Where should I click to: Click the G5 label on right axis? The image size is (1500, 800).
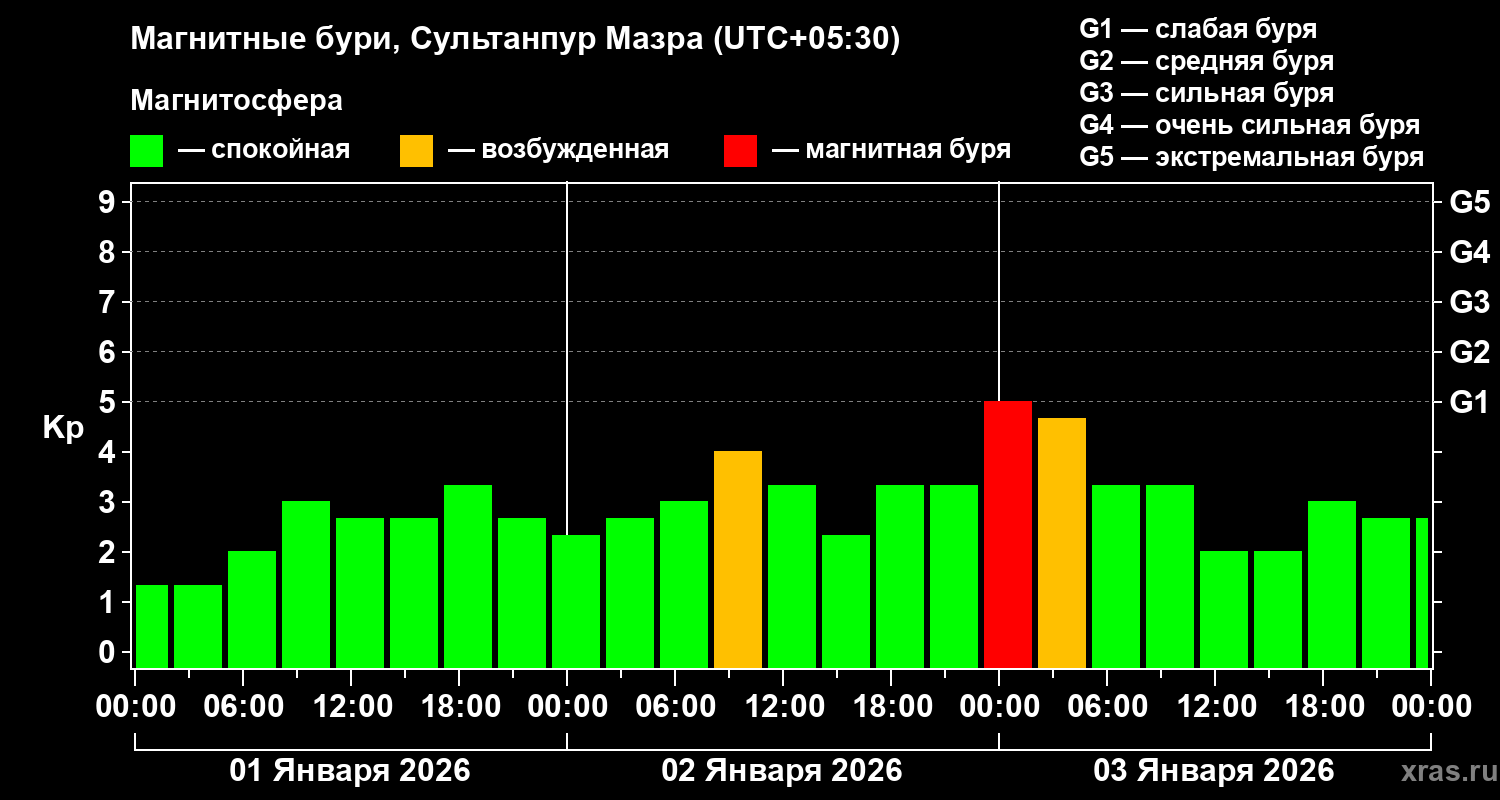click(x=1469, y=202)
